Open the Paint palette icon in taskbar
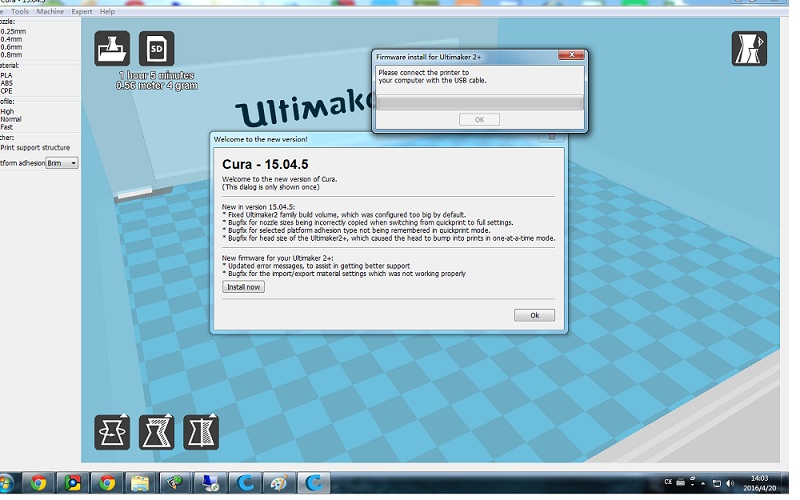The width and height of the screenshot is (800, 500). coord(279,483)
